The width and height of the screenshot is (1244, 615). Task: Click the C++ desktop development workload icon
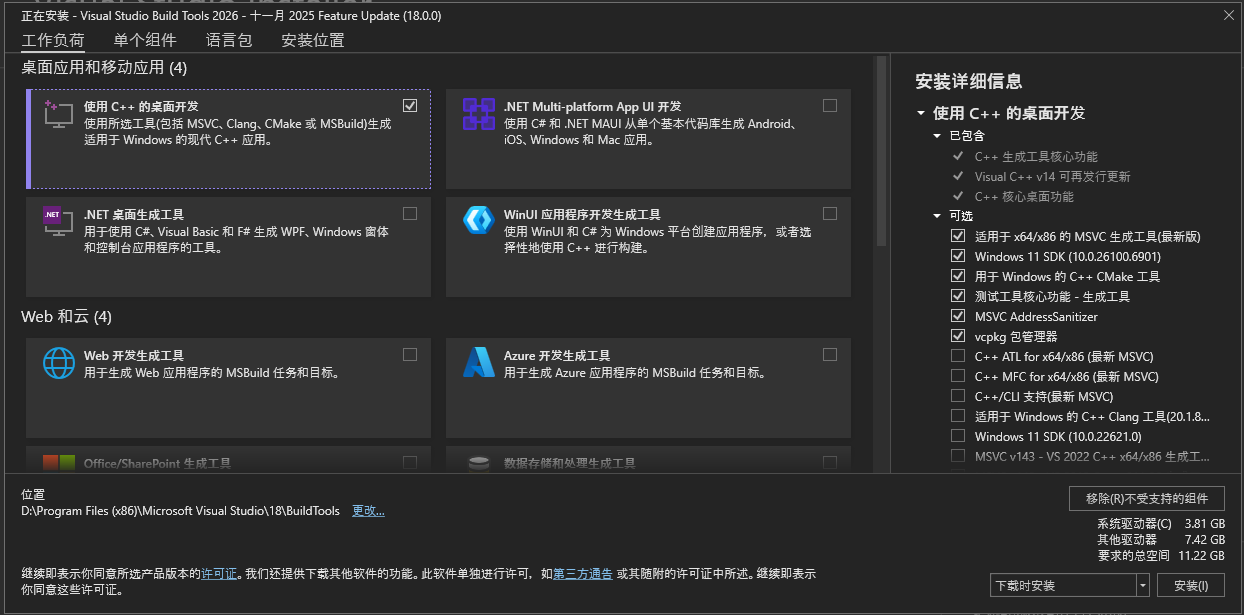point(59,114)
